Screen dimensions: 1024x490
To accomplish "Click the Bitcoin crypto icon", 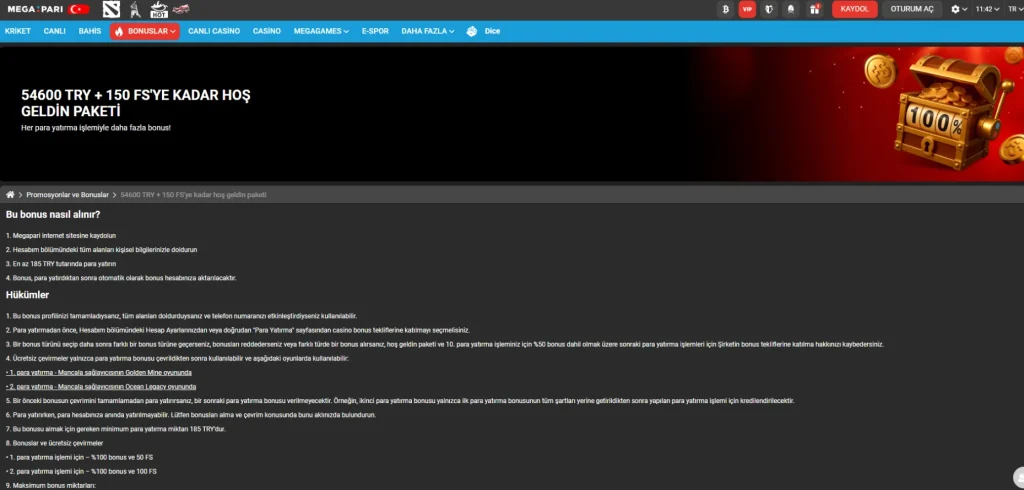I will pyautogui.click(x=725, y=9).
